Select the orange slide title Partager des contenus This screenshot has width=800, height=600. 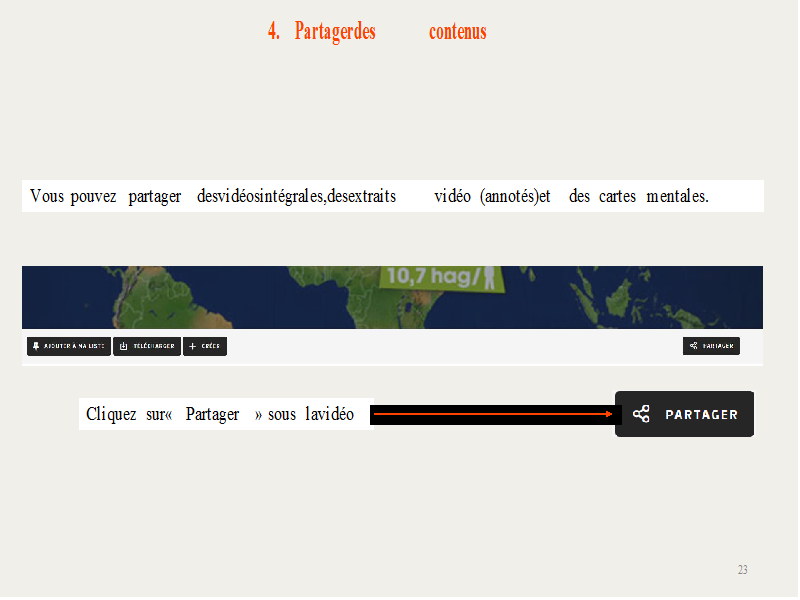pyautogui.click(x=377, y=31)
